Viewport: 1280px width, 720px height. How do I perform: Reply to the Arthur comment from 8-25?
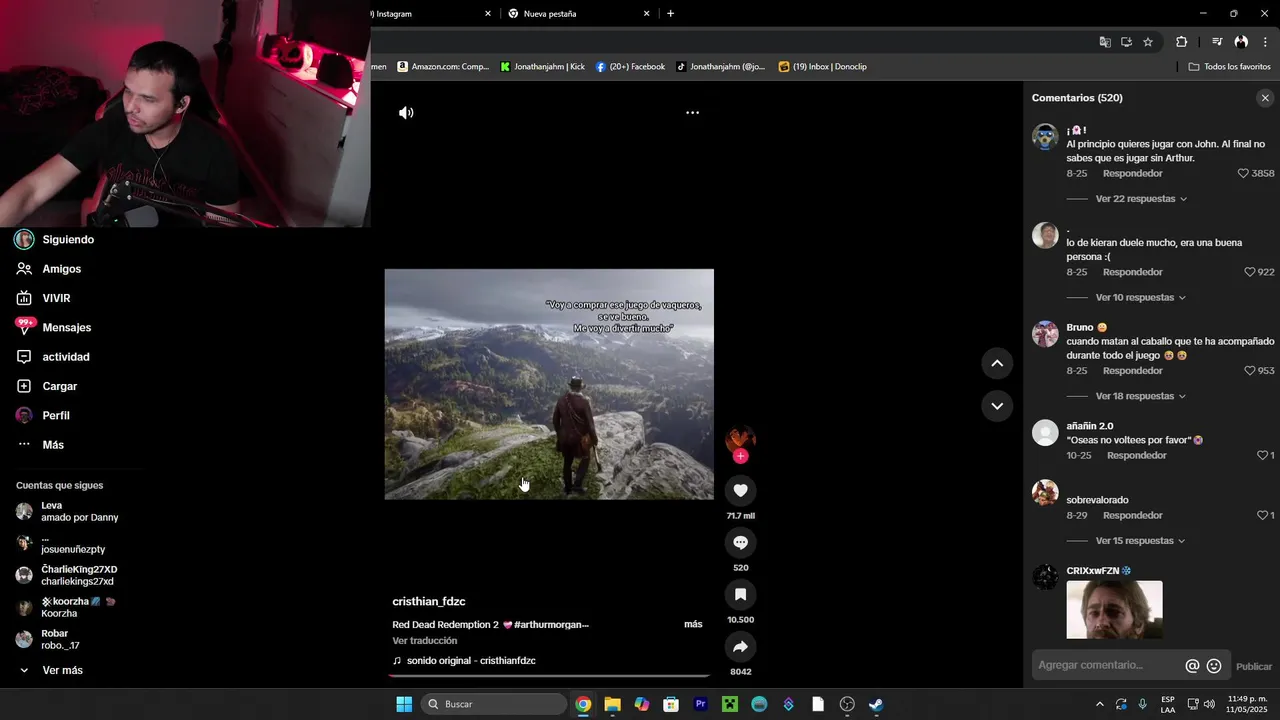1132,173
